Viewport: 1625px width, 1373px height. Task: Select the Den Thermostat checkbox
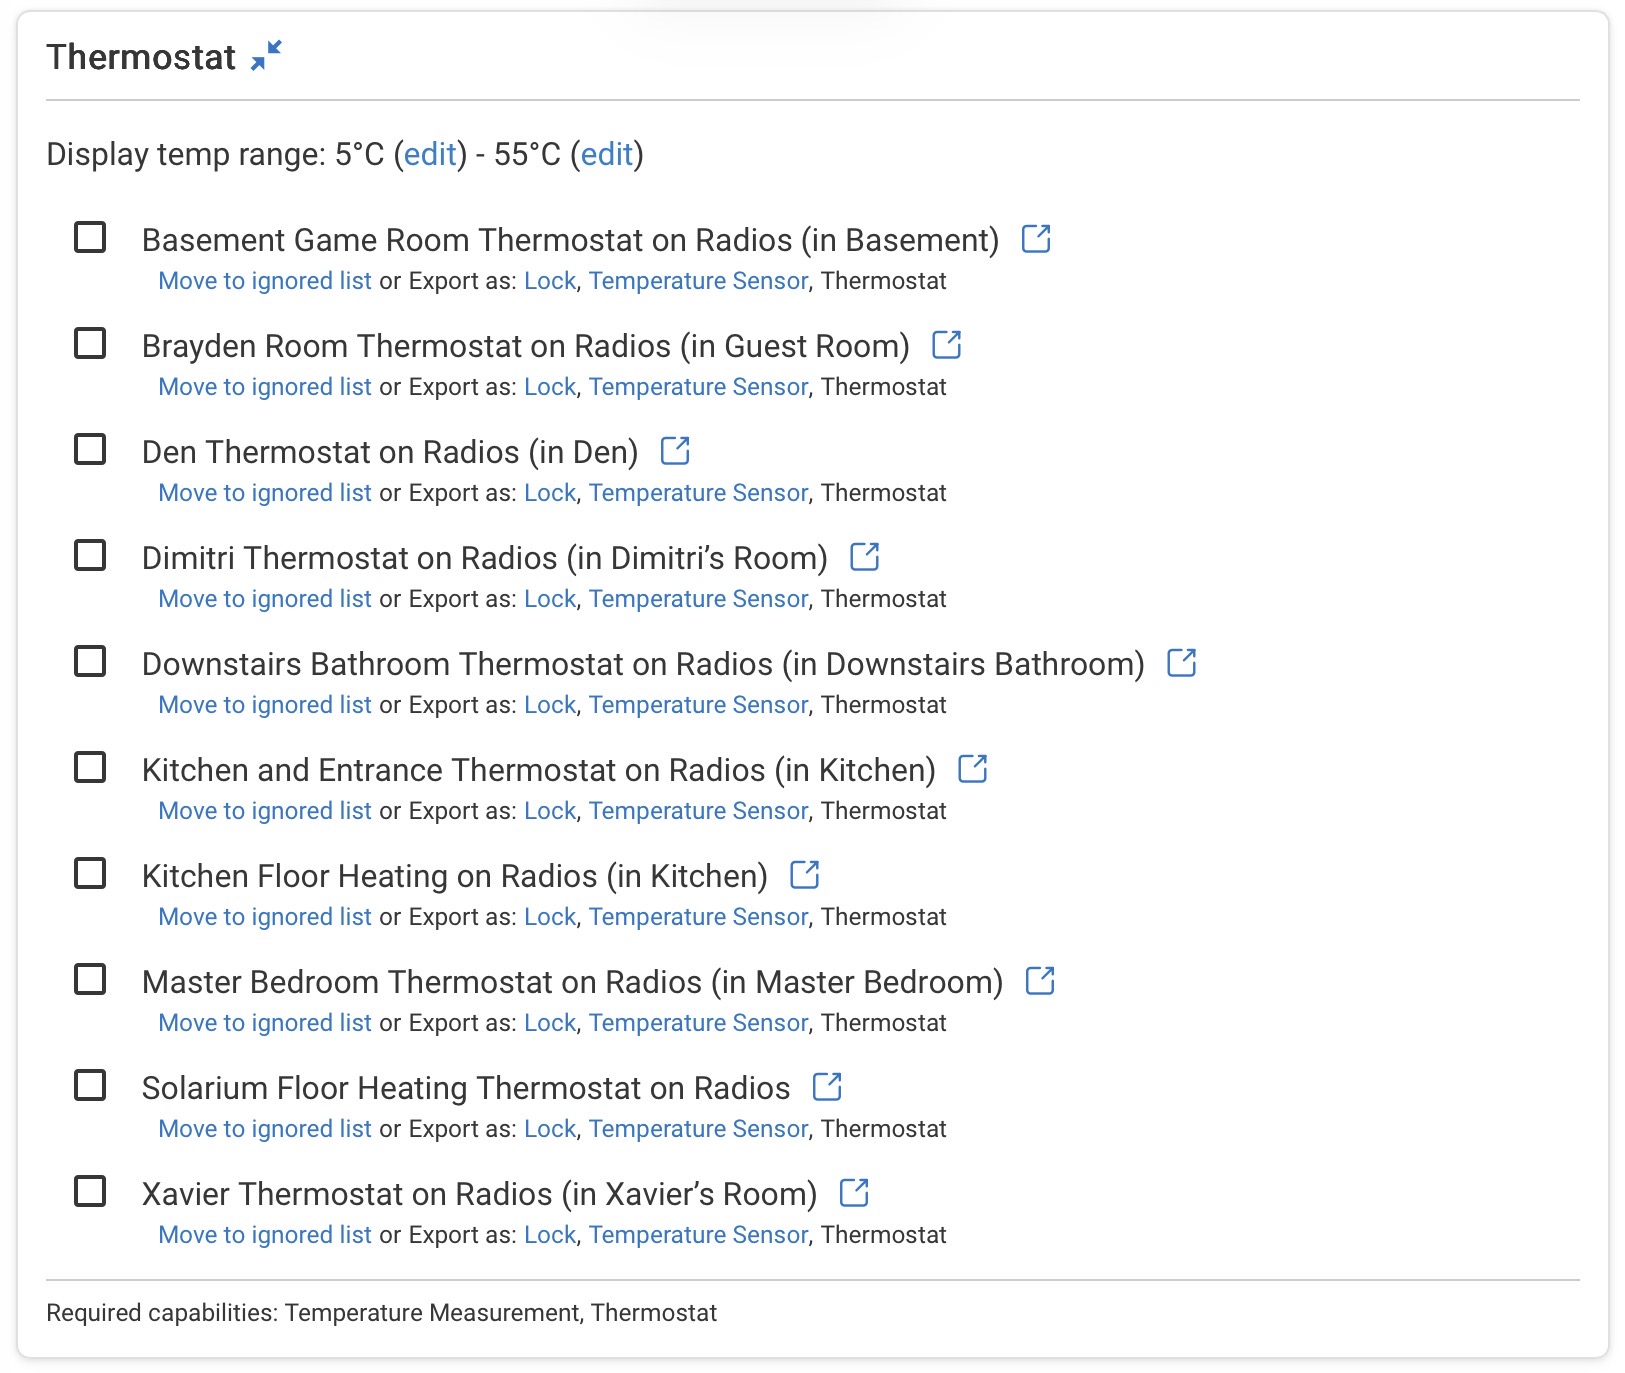pos(90,450)
